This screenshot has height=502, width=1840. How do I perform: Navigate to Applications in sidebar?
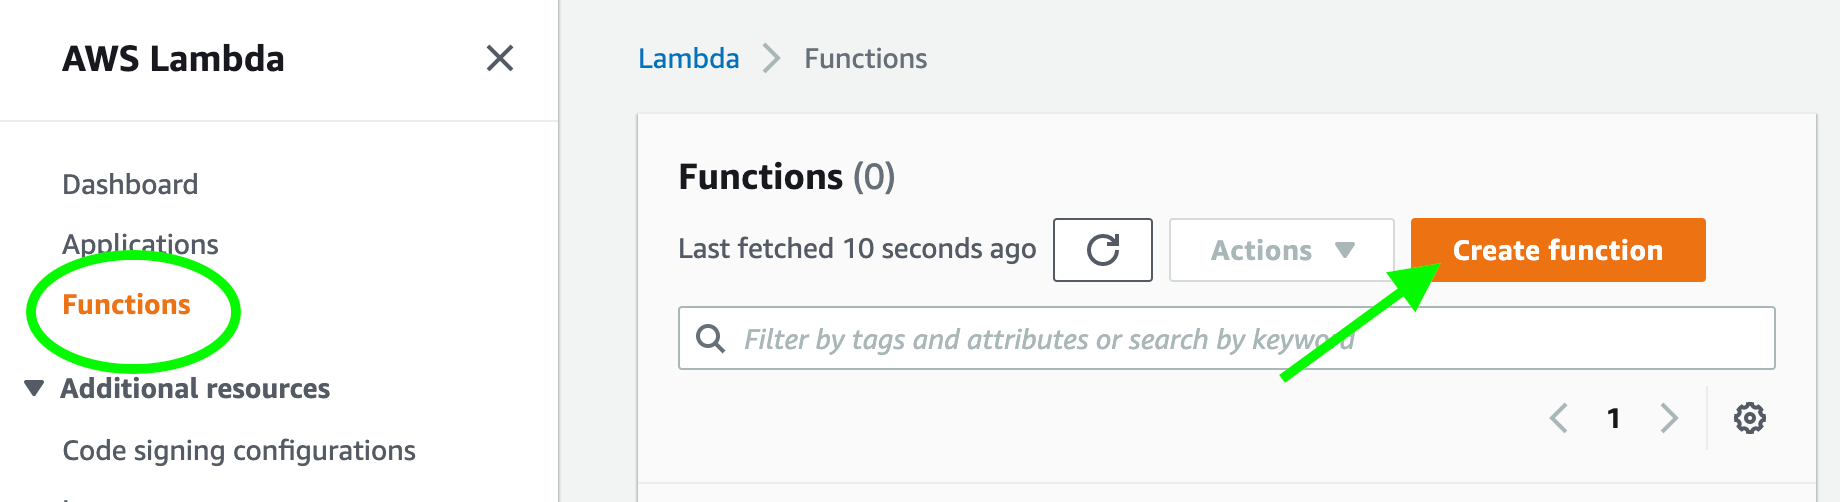[140, 244]
